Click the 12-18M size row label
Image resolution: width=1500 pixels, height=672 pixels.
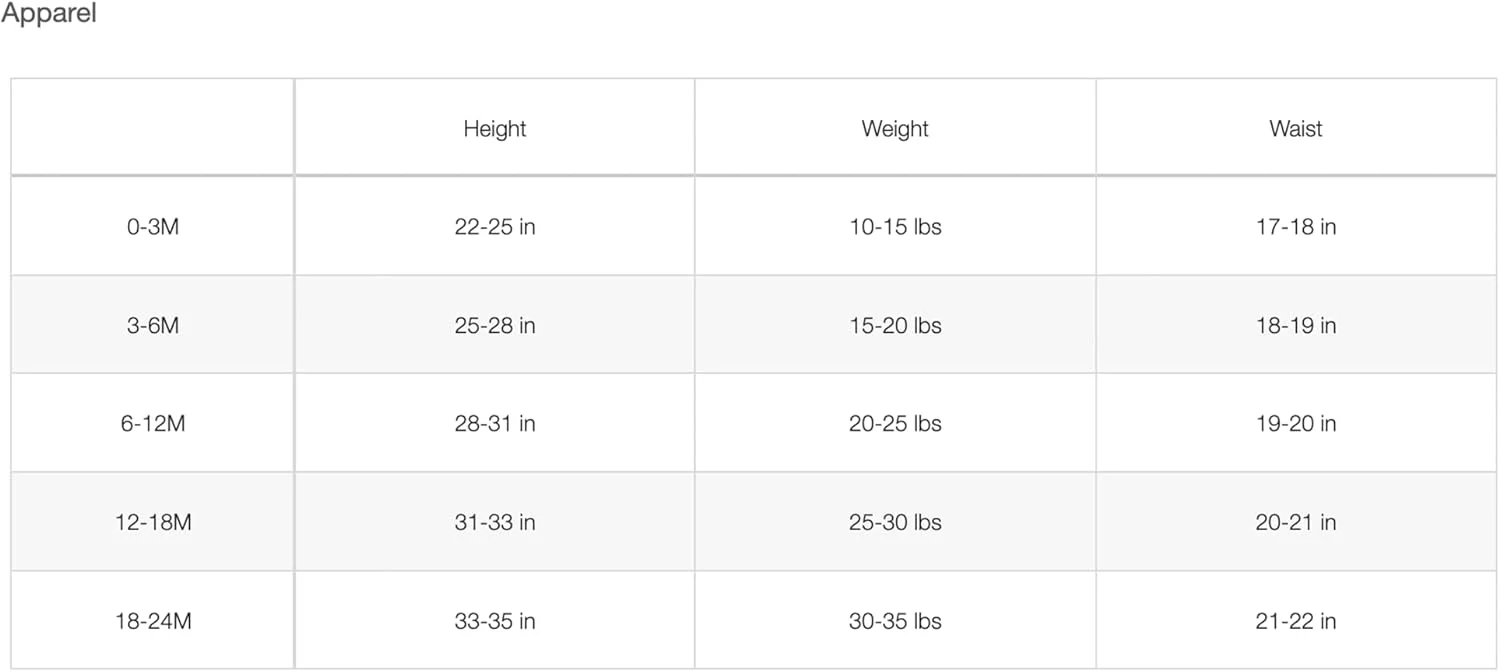pos(153,523)
